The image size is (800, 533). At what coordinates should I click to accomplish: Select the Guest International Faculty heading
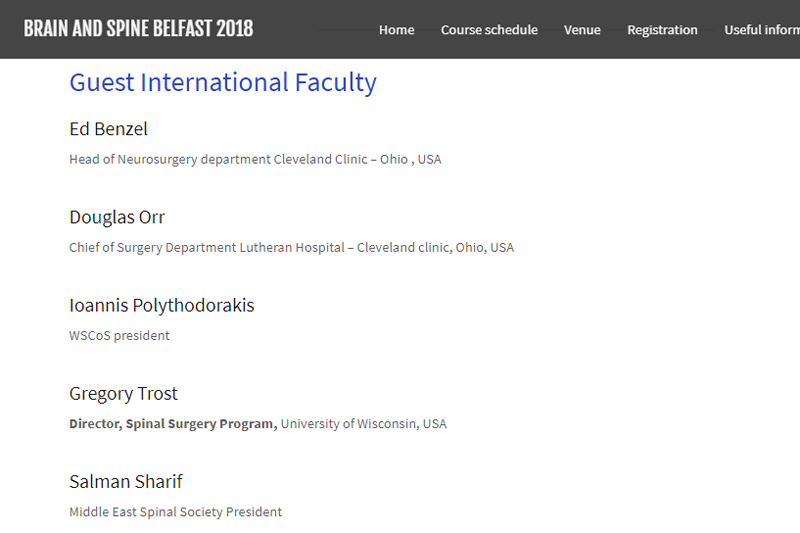coord(223,83)
